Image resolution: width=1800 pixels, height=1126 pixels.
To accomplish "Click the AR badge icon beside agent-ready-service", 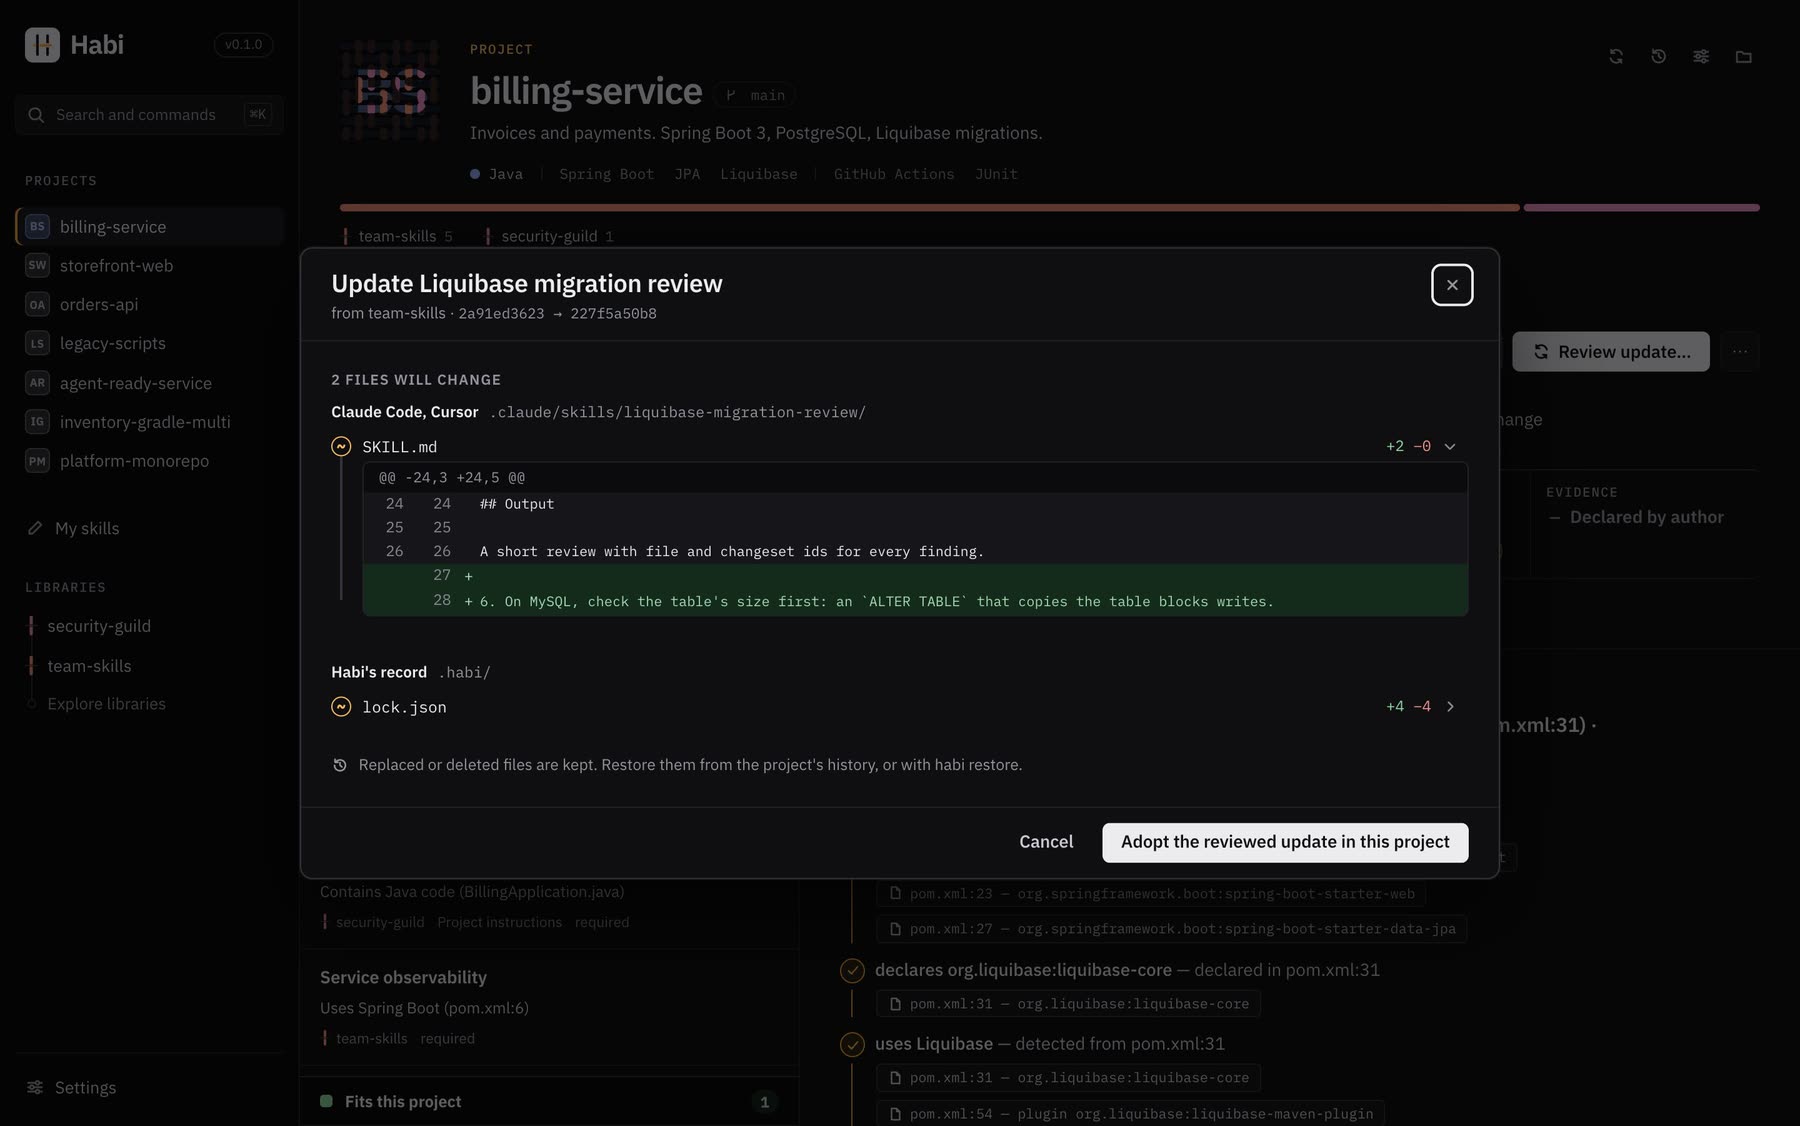I will (37, 383).
